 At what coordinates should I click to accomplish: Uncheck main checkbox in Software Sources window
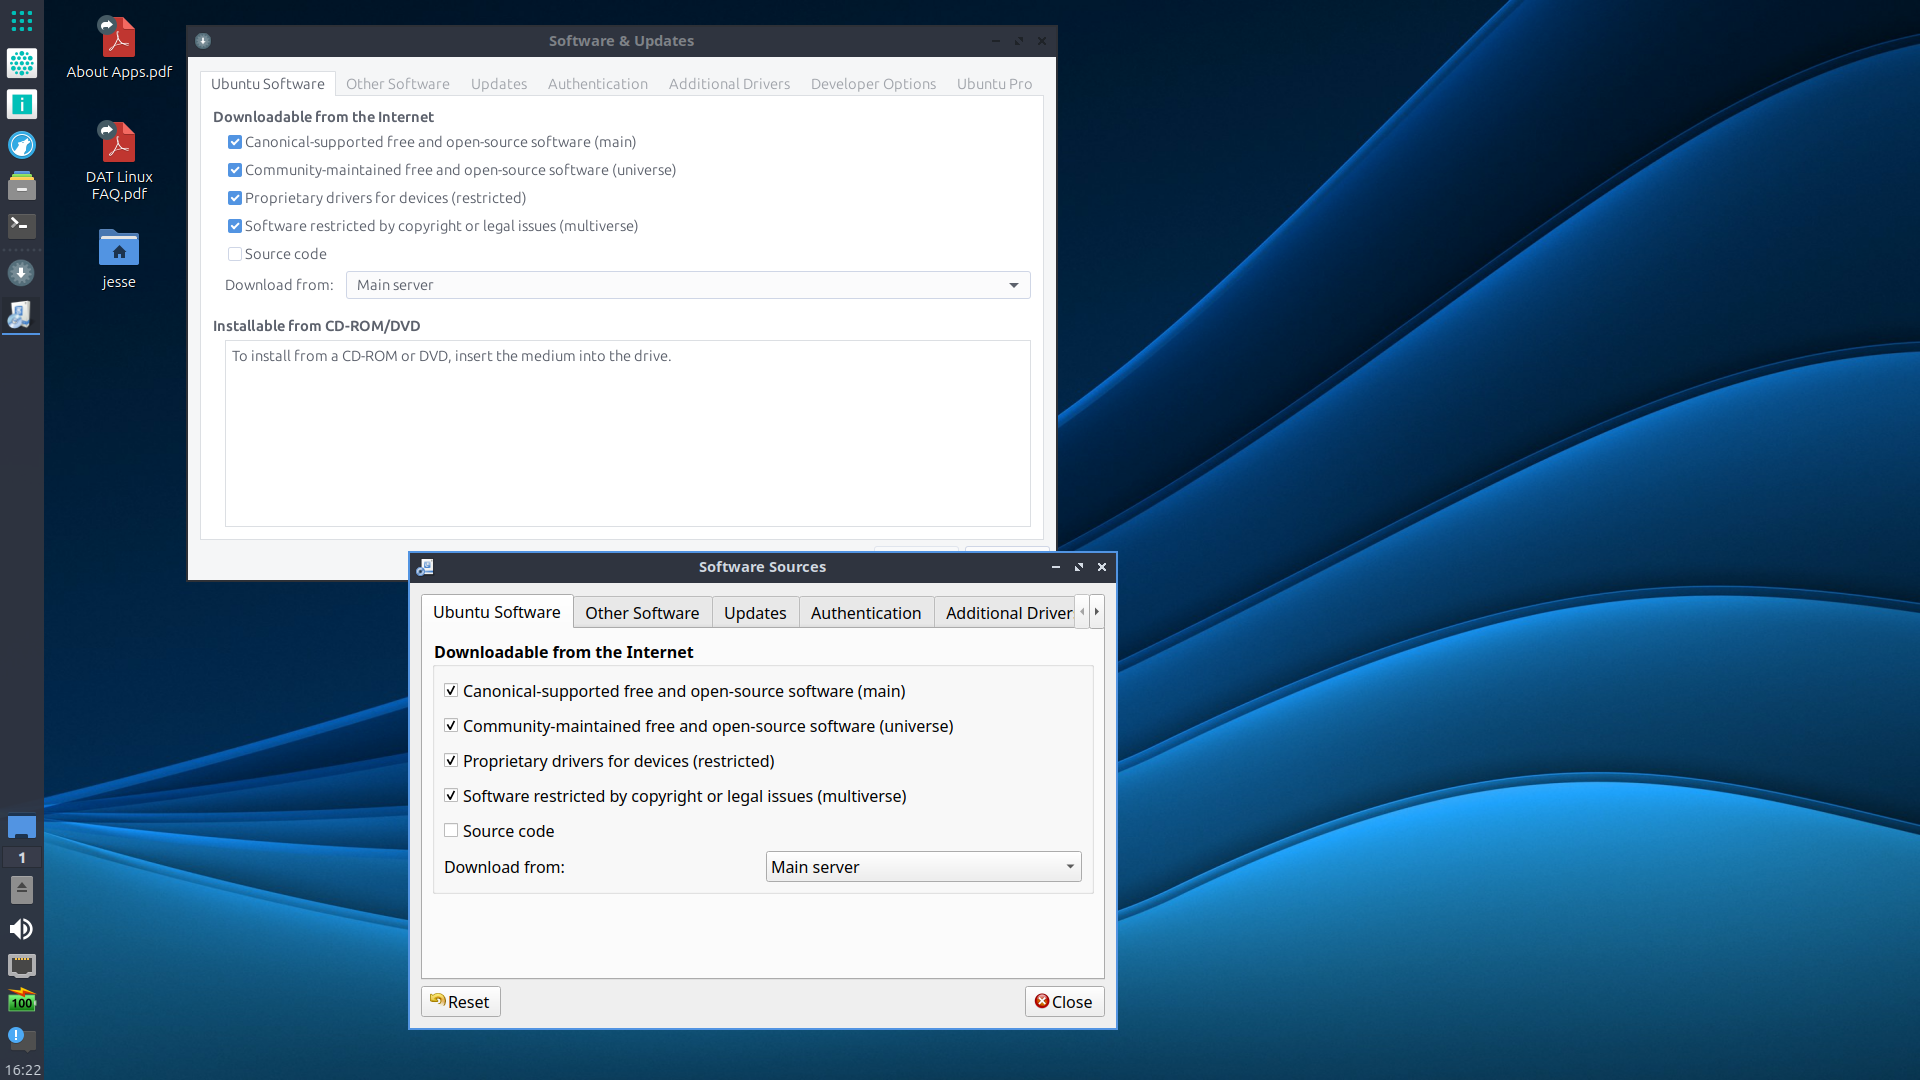[451, 691]
